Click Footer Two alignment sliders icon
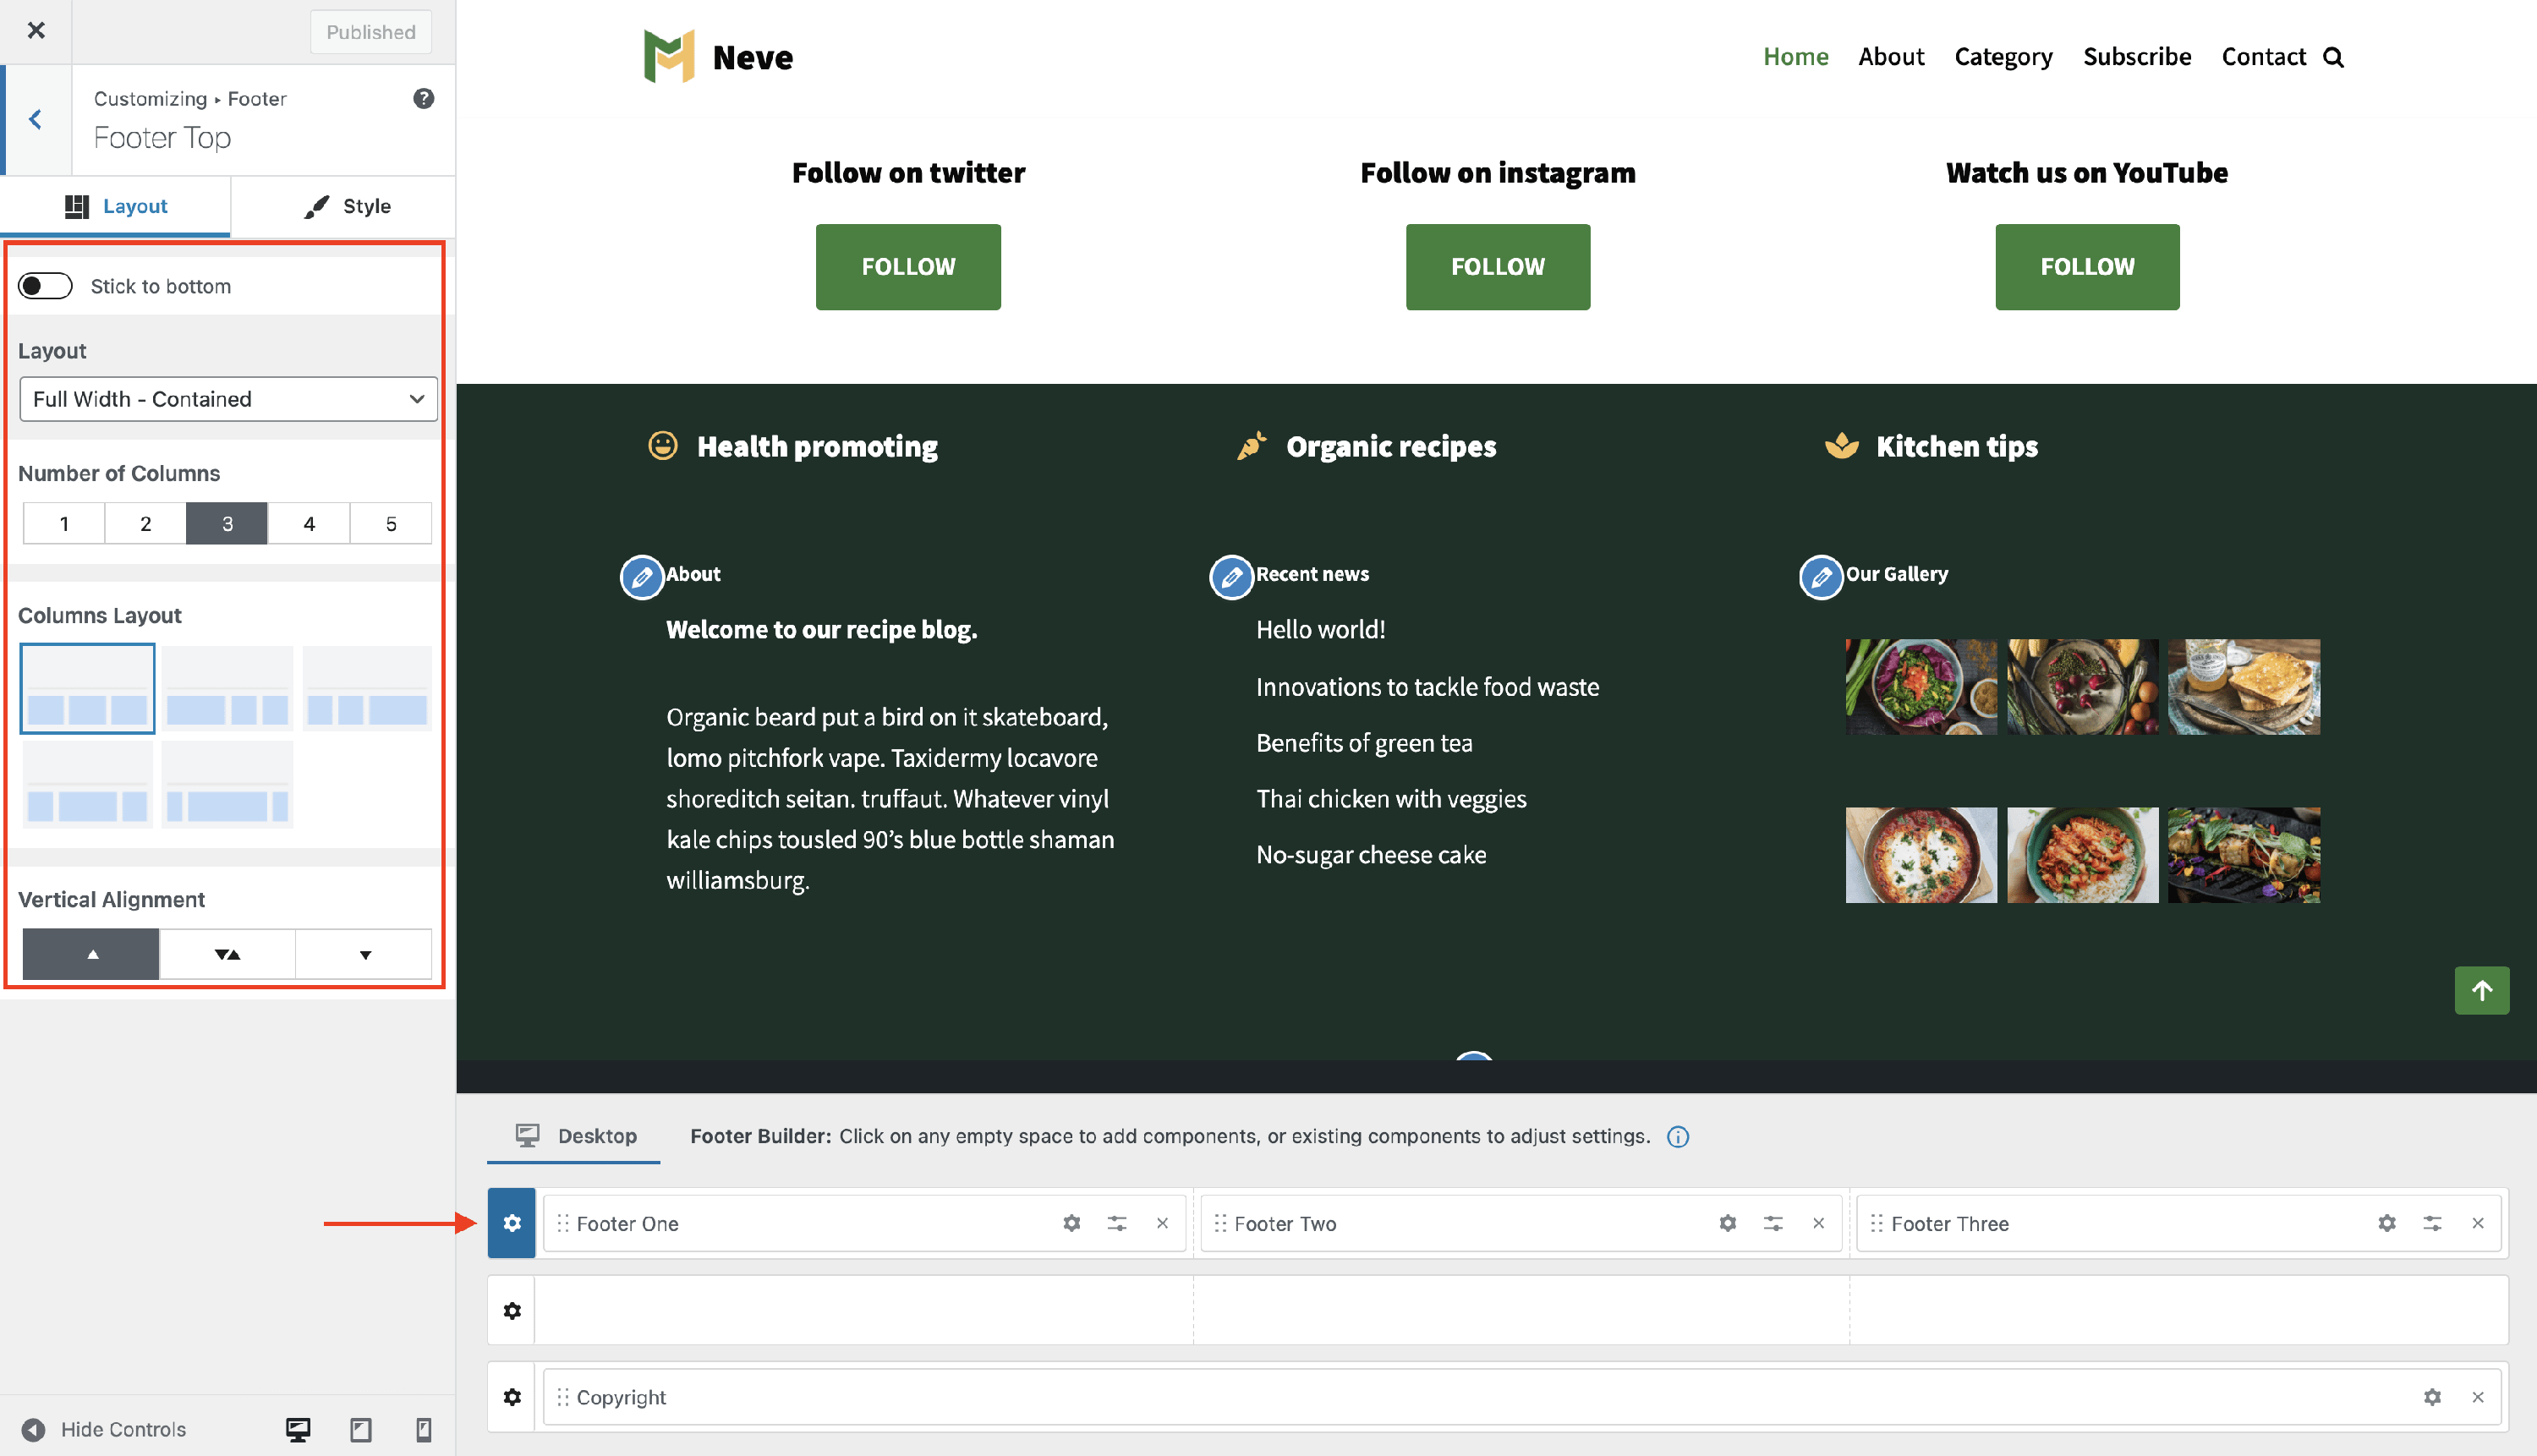 [1773, 1223]
